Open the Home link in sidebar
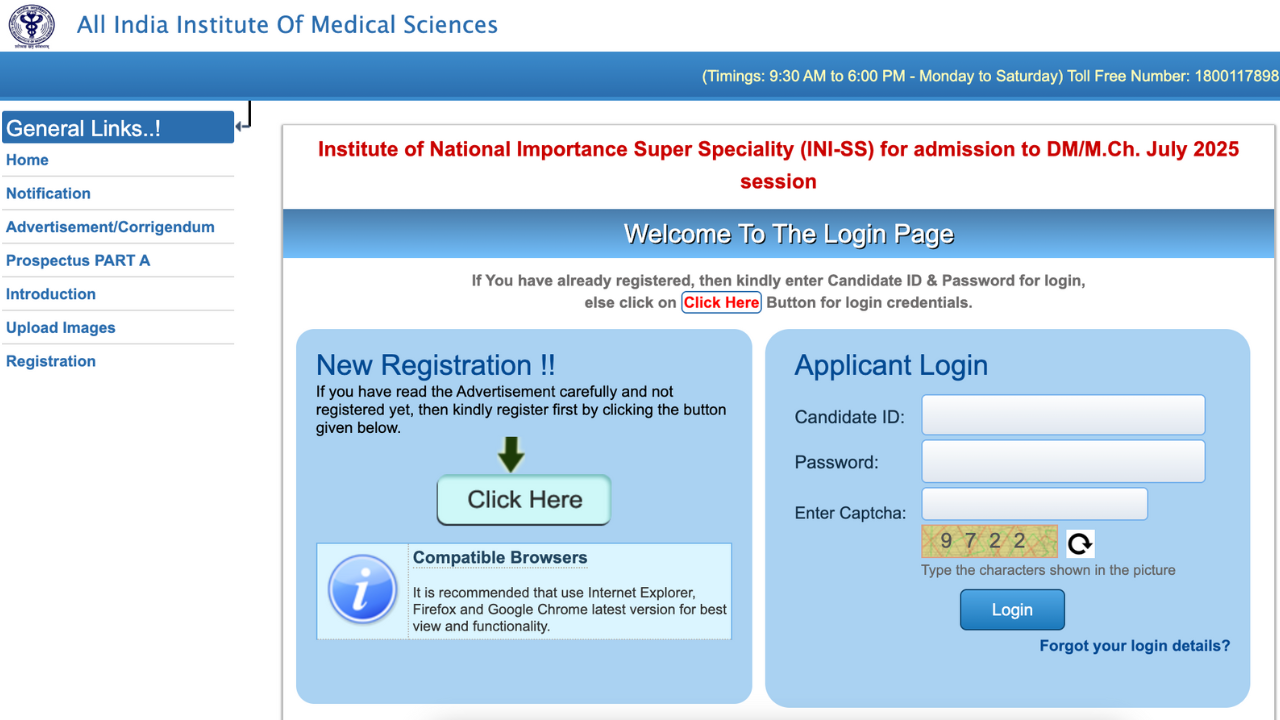 point(27,160)
